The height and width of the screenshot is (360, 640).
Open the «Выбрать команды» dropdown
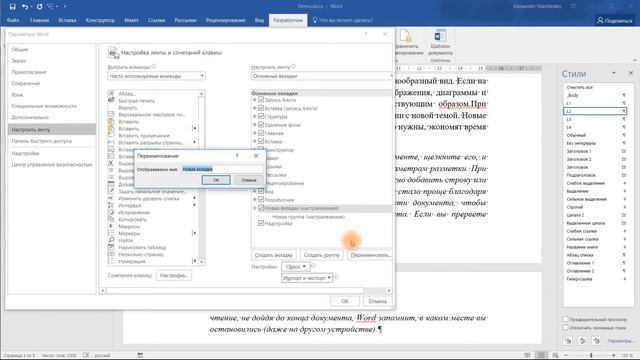pos(156,76)
